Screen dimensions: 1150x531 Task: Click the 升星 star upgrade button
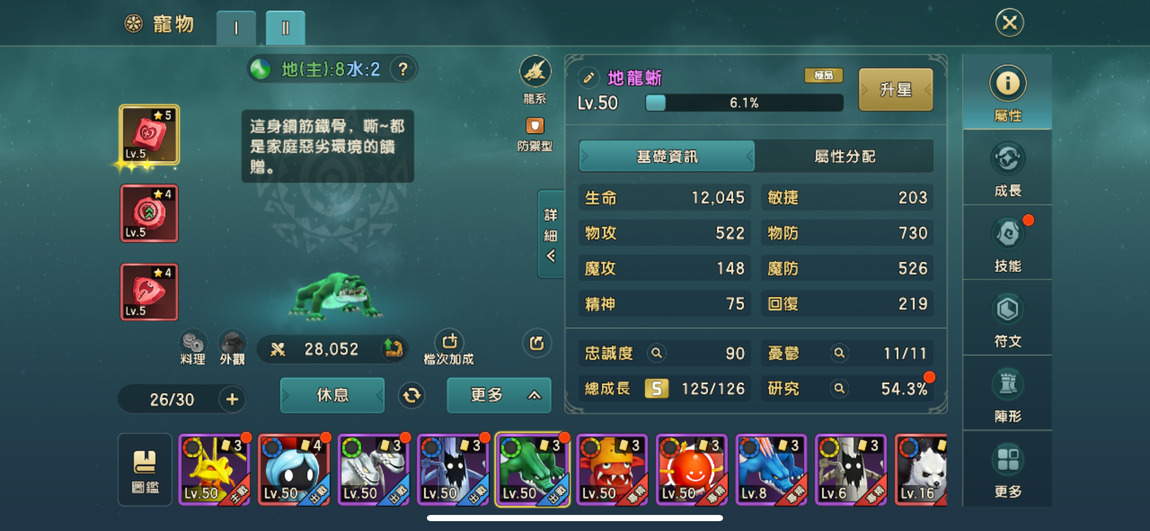pyautogui.click(x=896, y=89)
